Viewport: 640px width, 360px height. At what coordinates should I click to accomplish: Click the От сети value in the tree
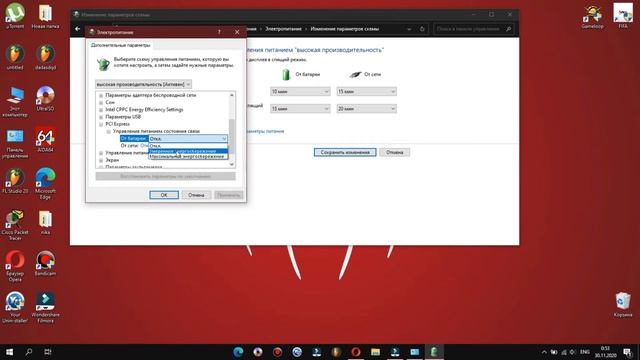click(144, 146)
